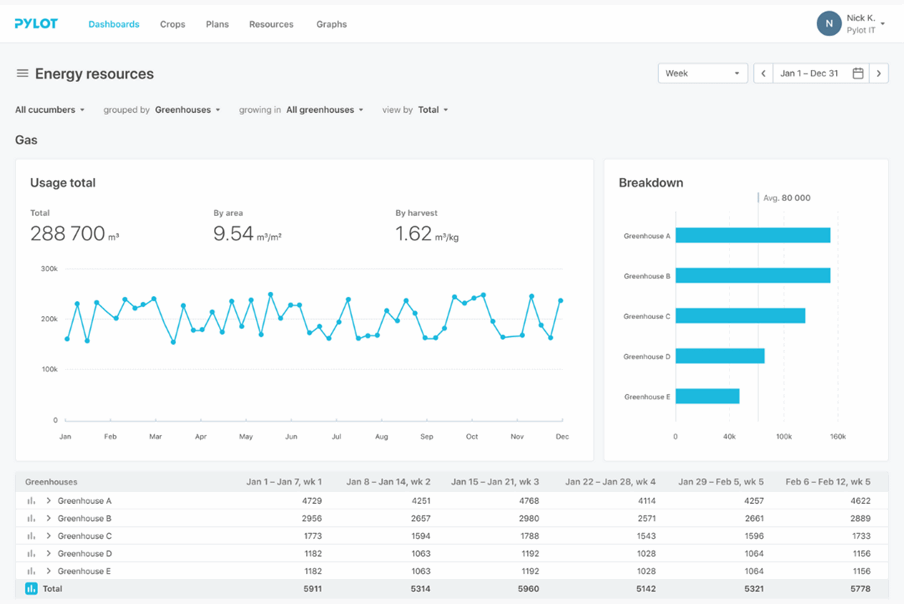Switch to the Crops tab
The height and width of the screenshot is (604, 904).
(172, 24)
